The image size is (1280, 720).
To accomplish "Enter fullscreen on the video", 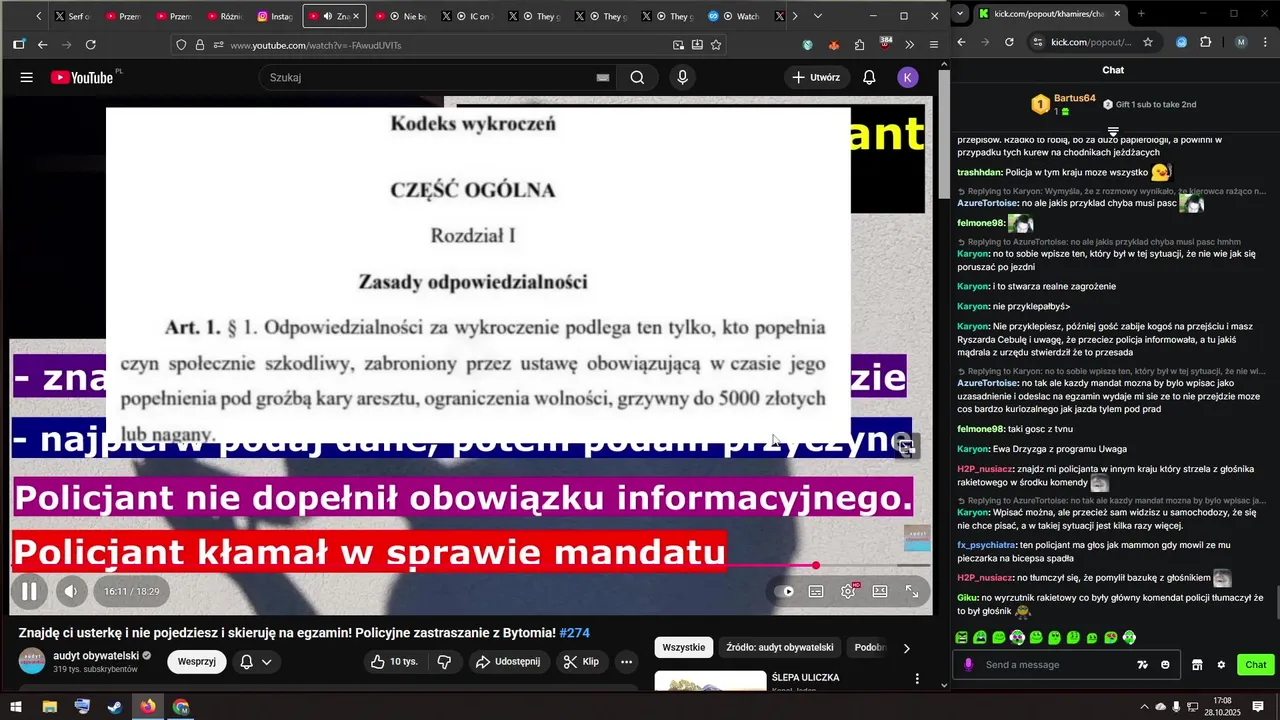I will [x=912, y=591].
